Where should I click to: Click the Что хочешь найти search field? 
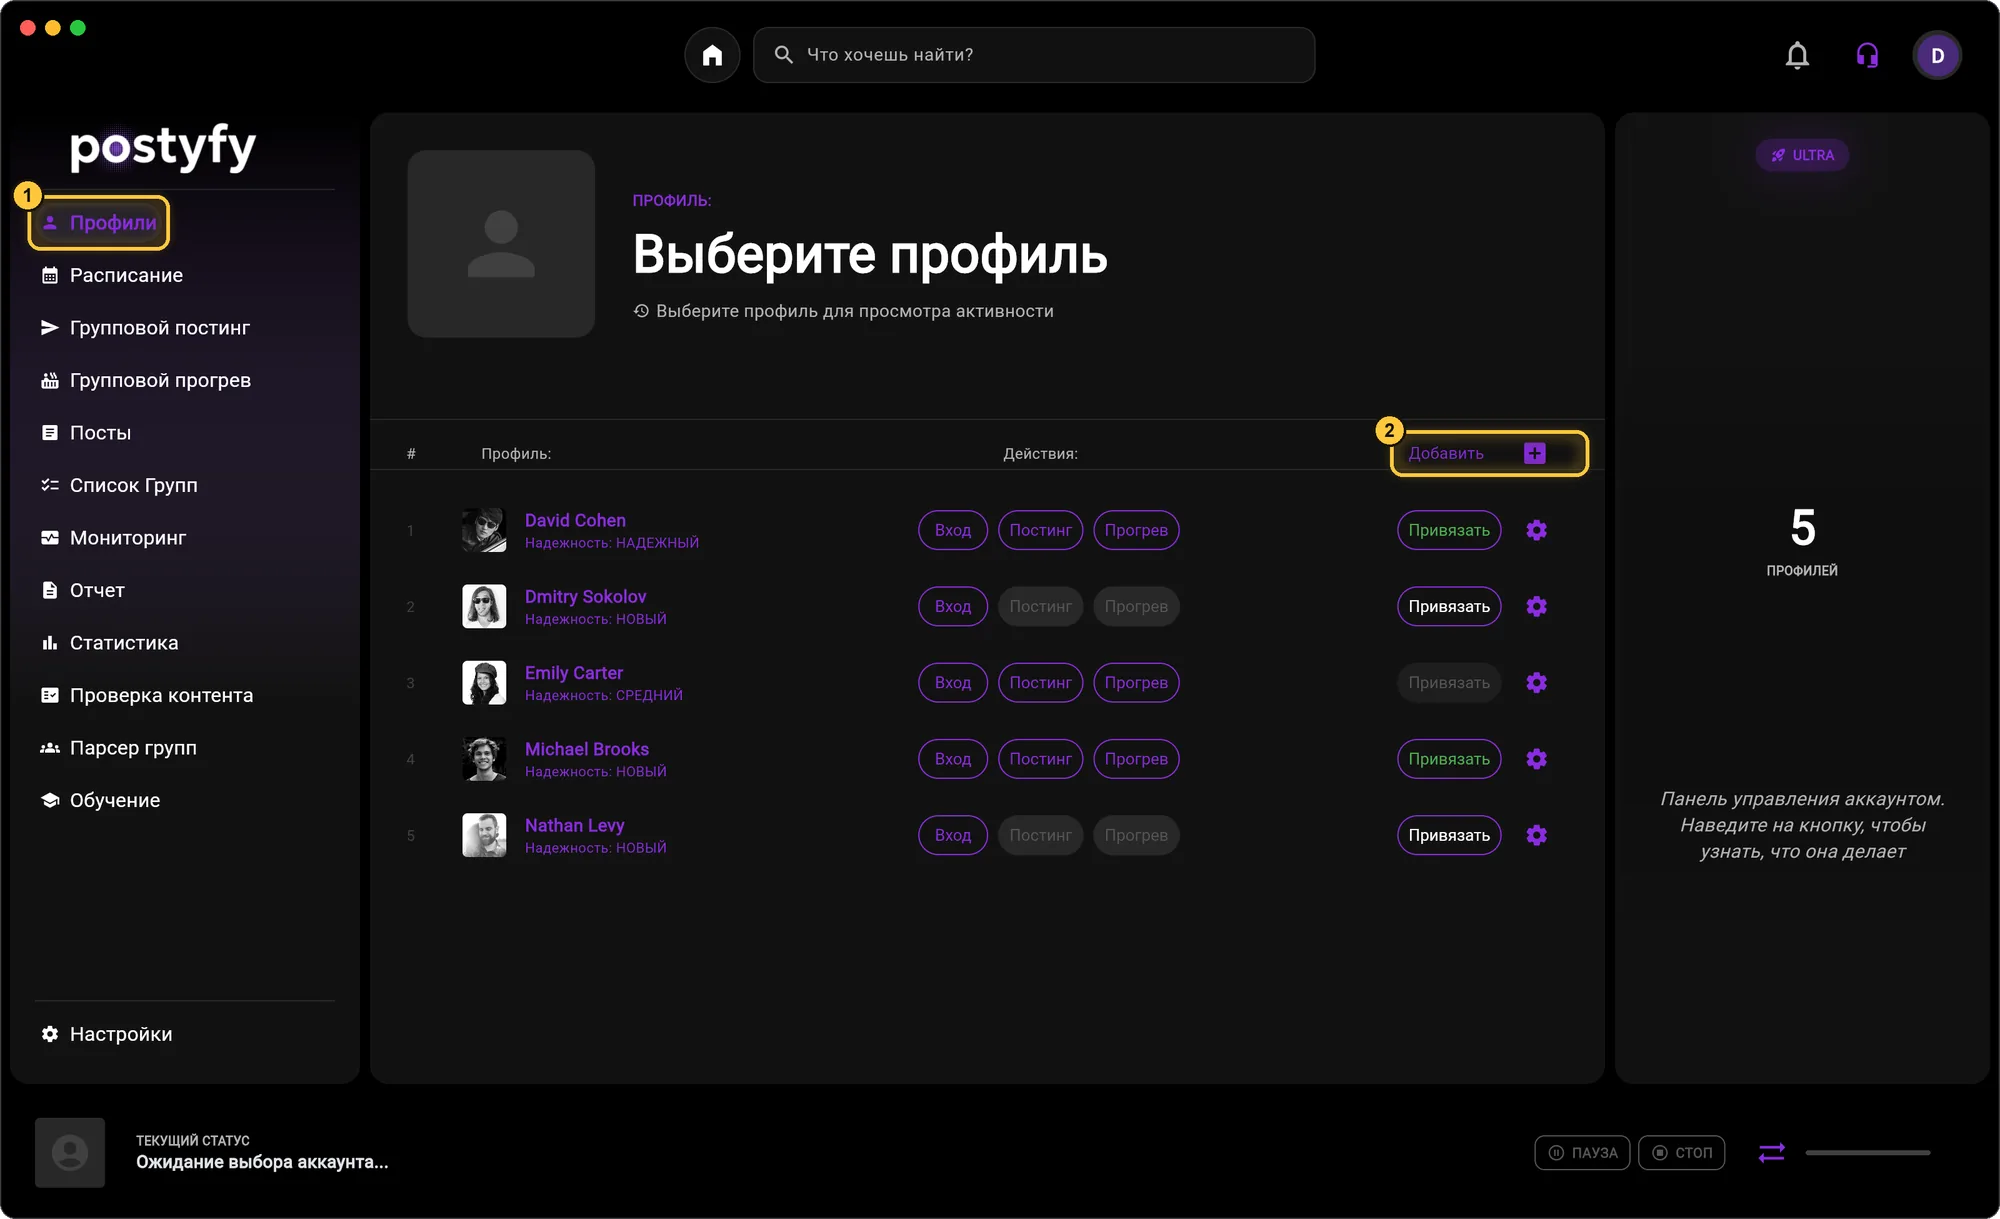click(1034, 55)
